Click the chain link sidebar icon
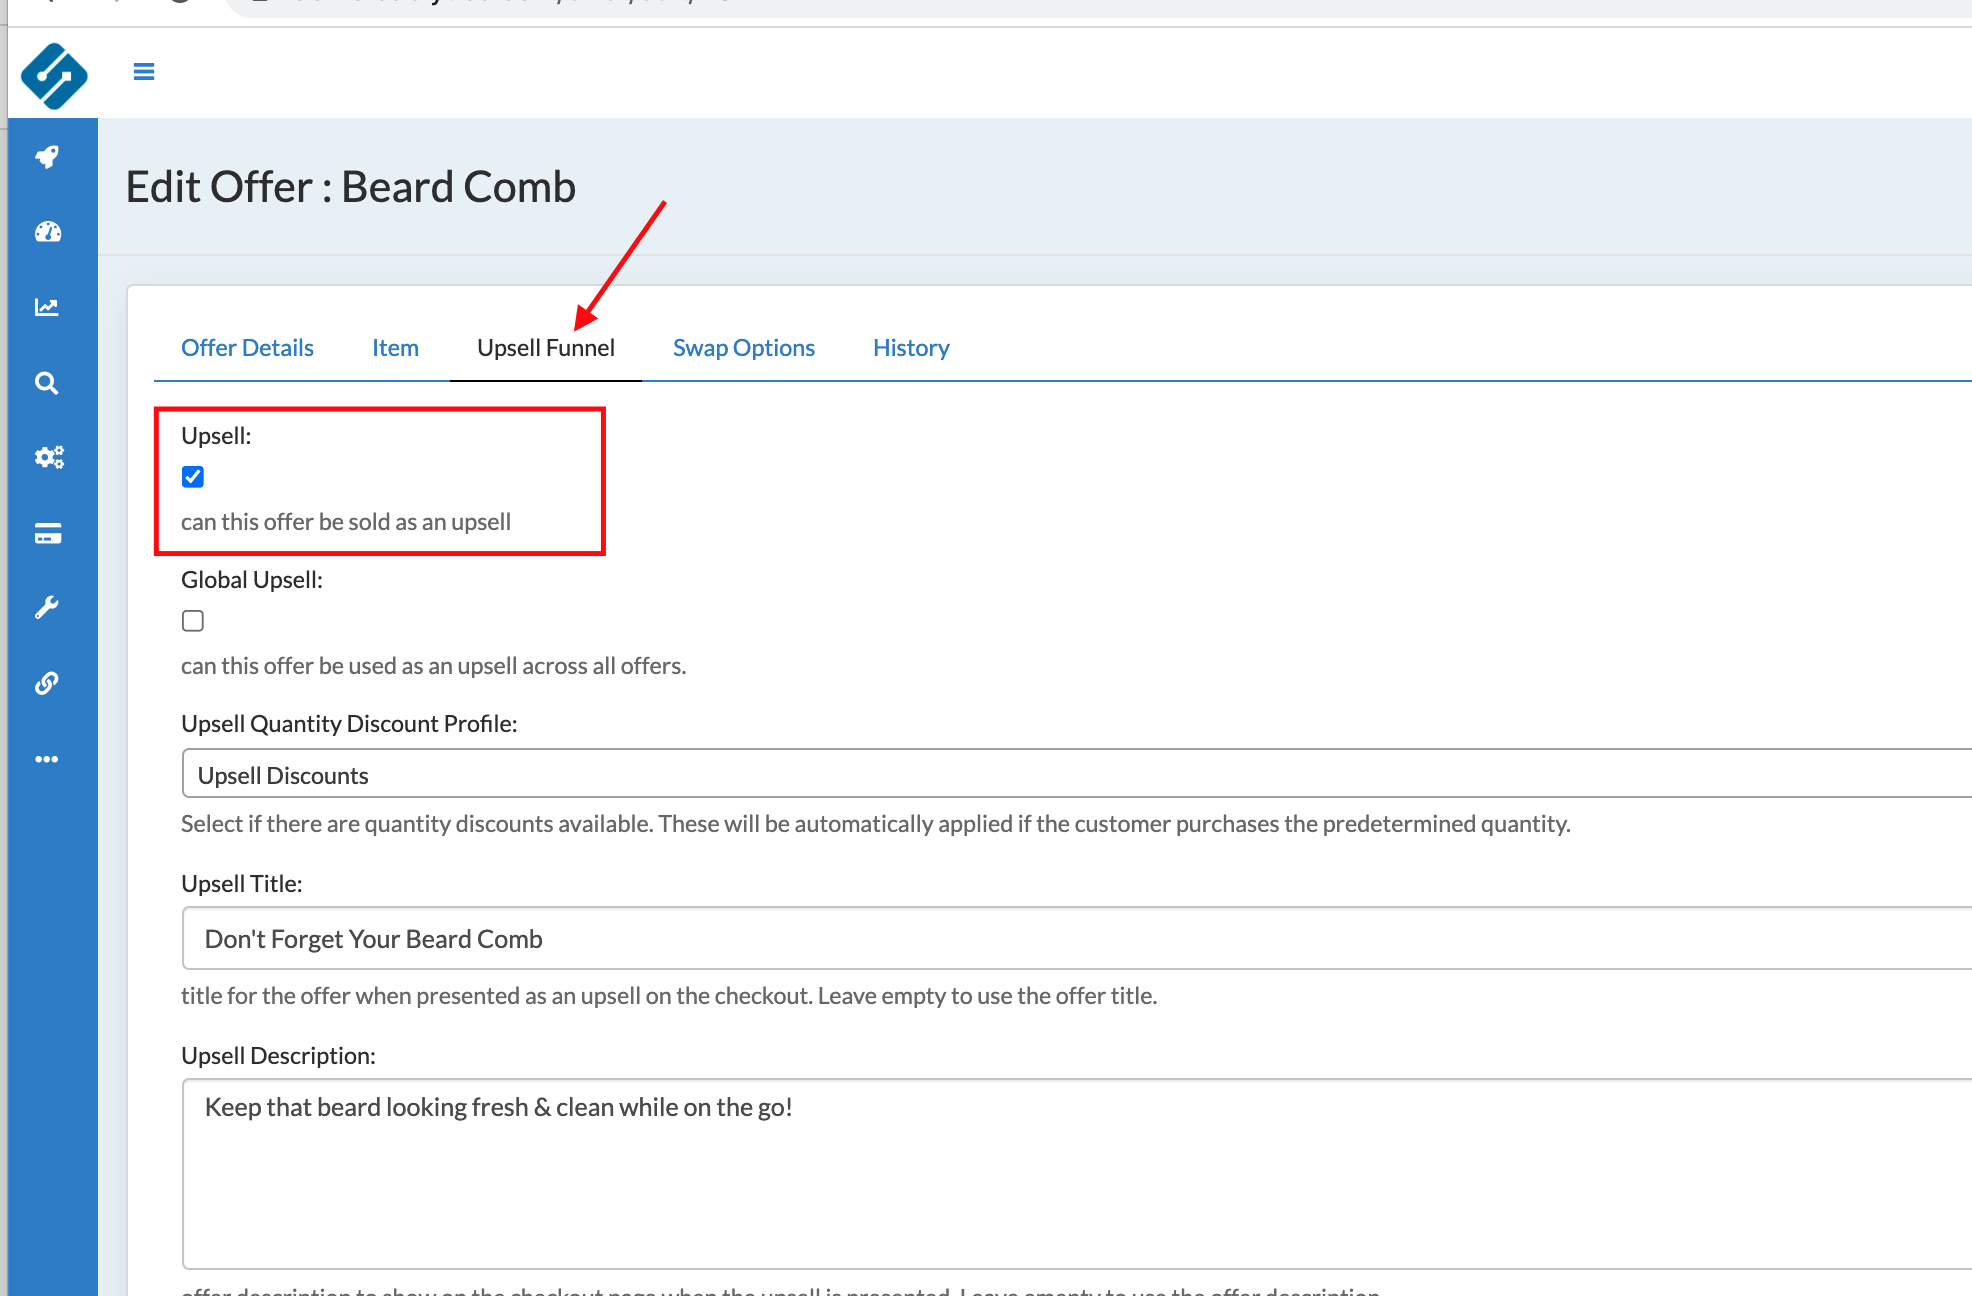Viewport: 1972px width, 1296px height. point(47,683)
